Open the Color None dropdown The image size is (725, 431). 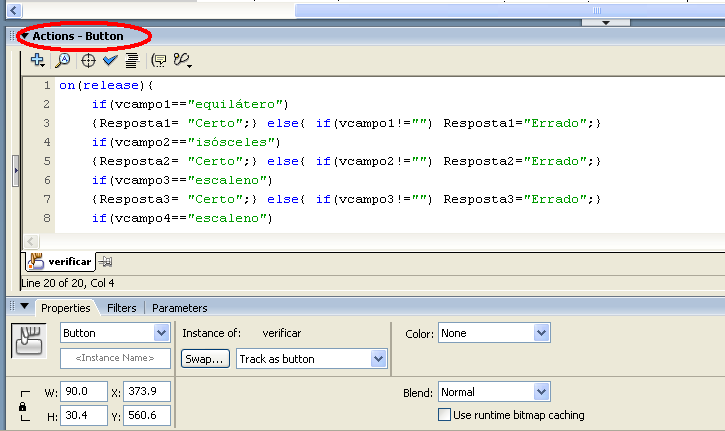tap(541, 333)
